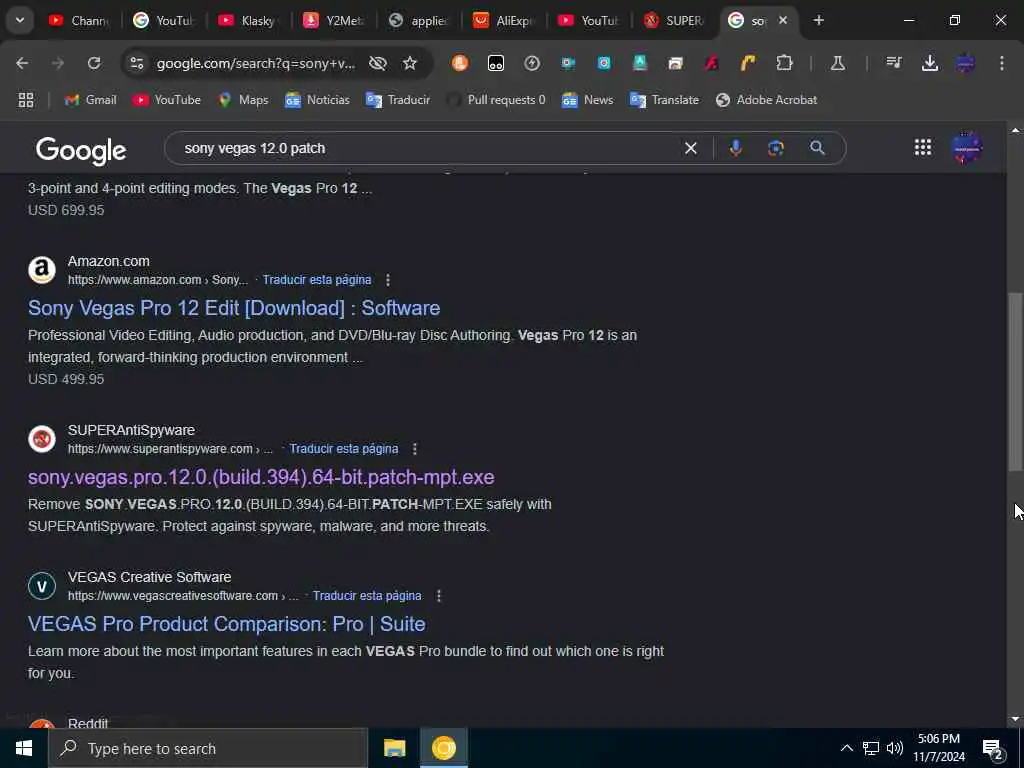Open the Noticias bookmark
The height and width of the screenshot is (768, 1024).
(x=317, y=100)
